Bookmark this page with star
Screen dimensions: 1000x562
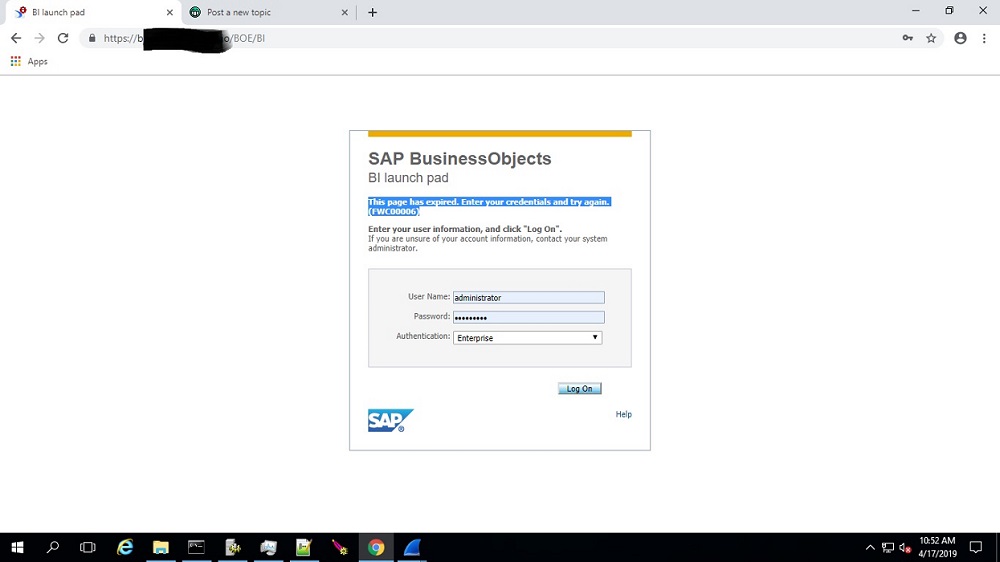(x=931, y=38)
